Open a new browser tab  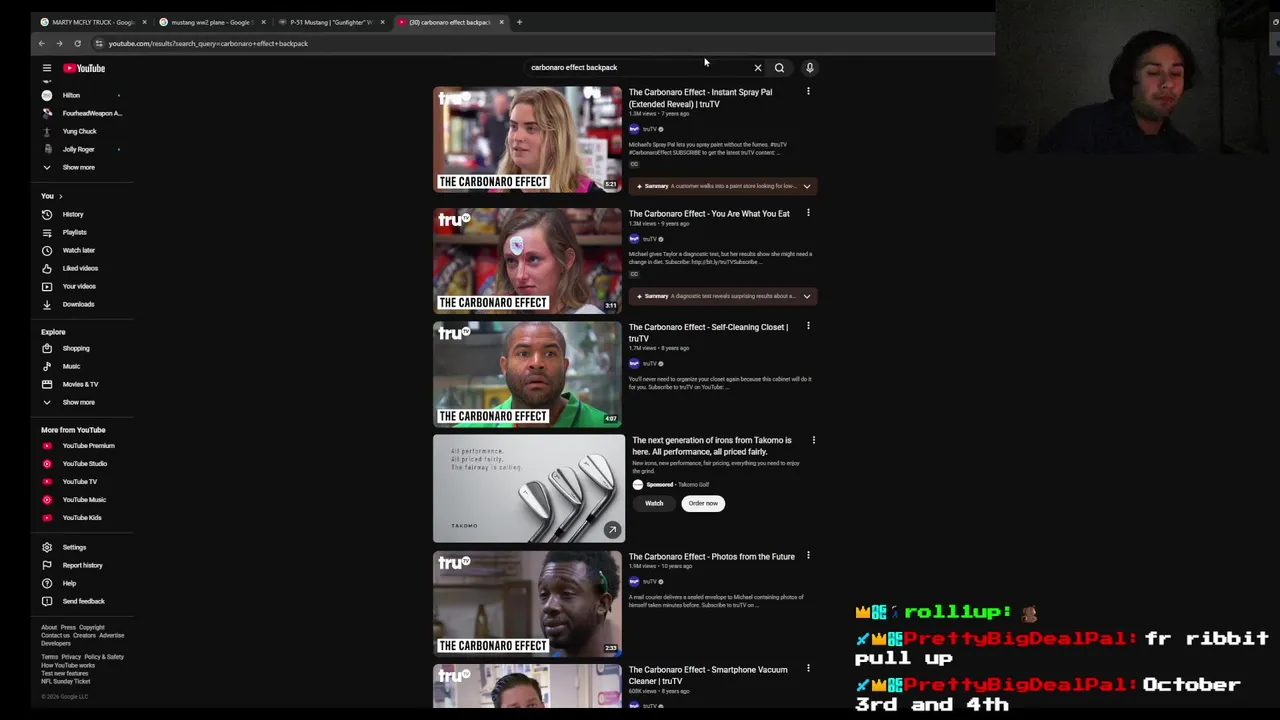point(519,22)
